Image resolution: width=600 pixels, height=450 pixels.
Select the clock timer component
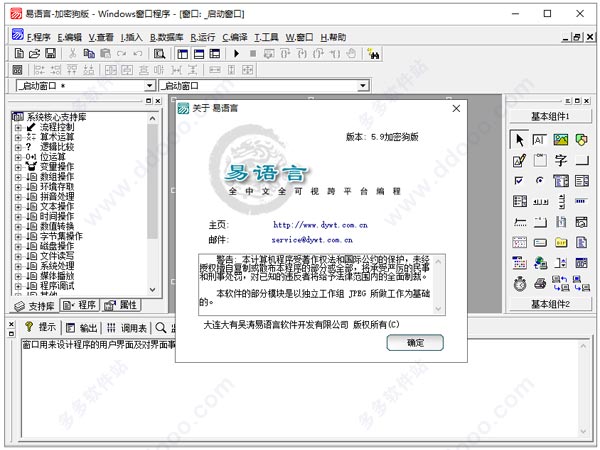click(x=520, y=284)
